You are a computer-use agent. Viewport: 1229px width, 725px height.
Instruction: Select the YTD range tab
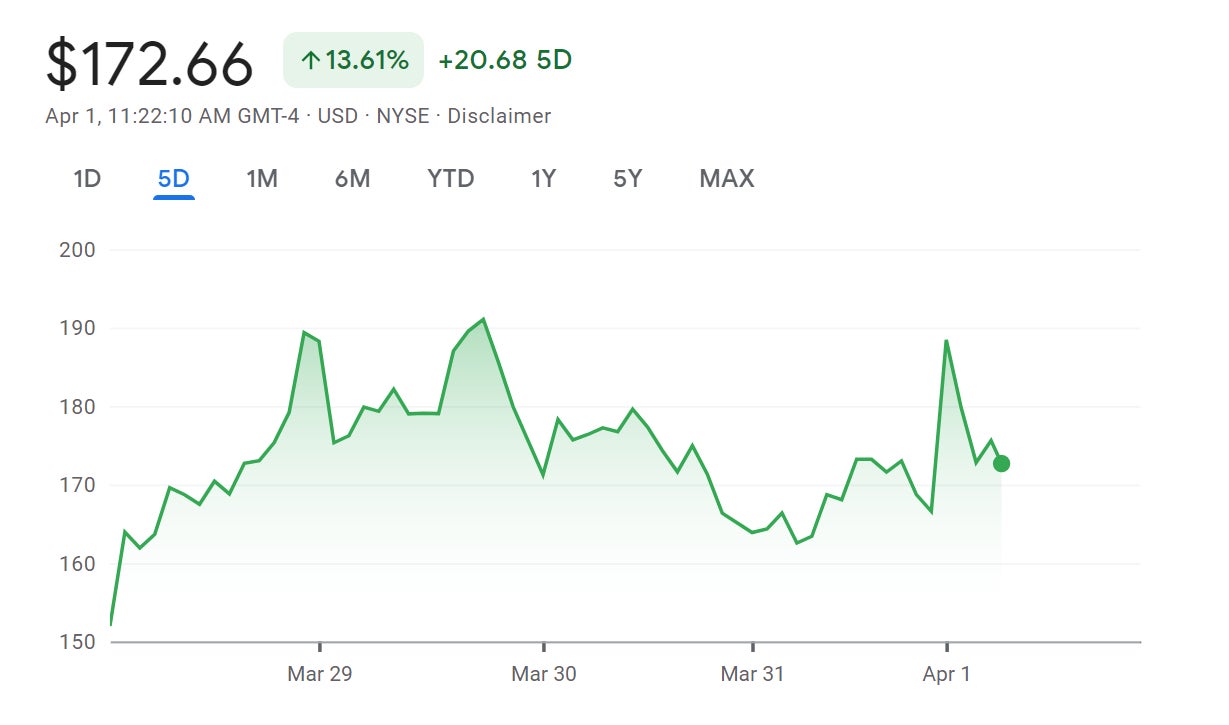click(450, 179)
